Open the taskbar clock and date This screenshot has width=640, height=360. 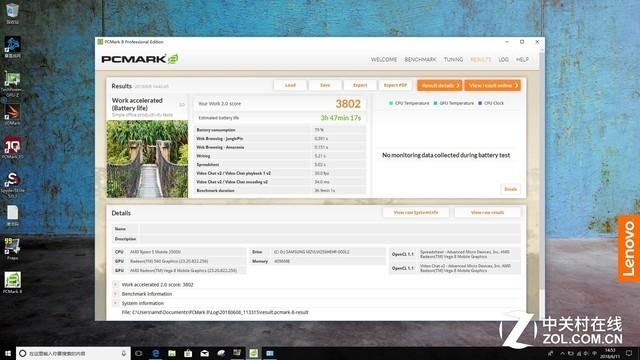point(610,353)
